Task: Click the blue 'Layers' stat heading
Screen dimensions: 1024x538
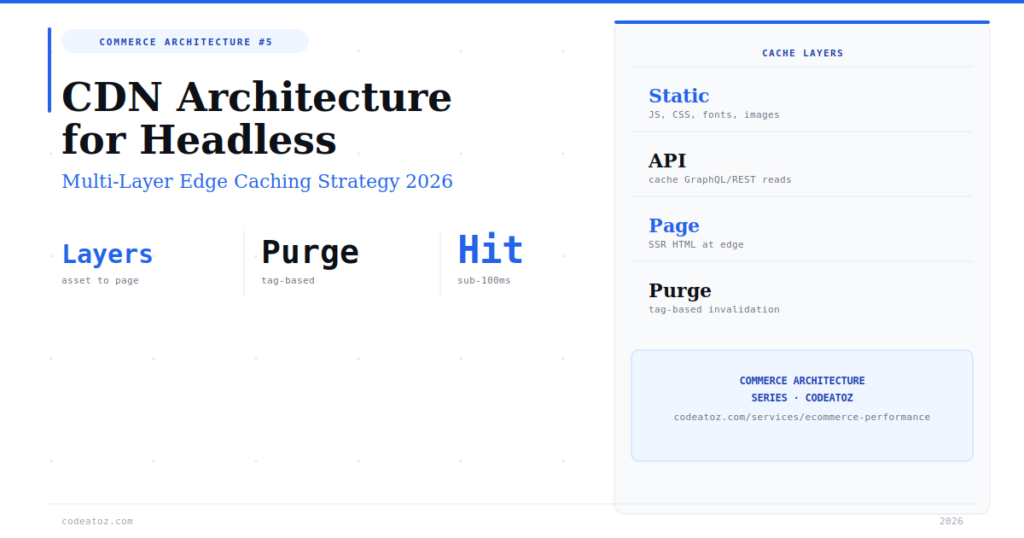Action: click(x=107, y=254)
